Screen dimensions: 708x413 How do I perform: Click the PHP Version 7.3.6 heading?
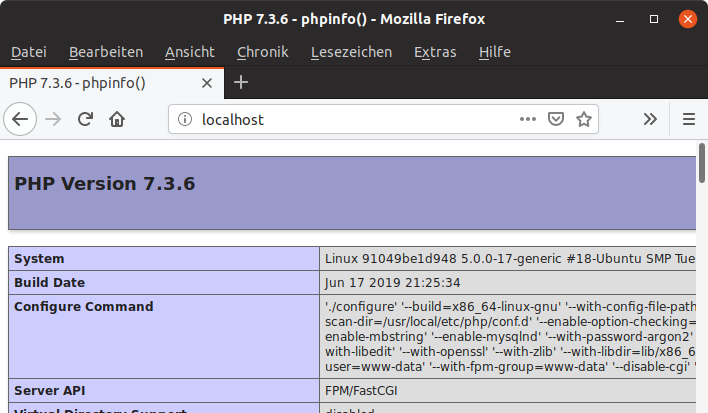pos(105,184)
